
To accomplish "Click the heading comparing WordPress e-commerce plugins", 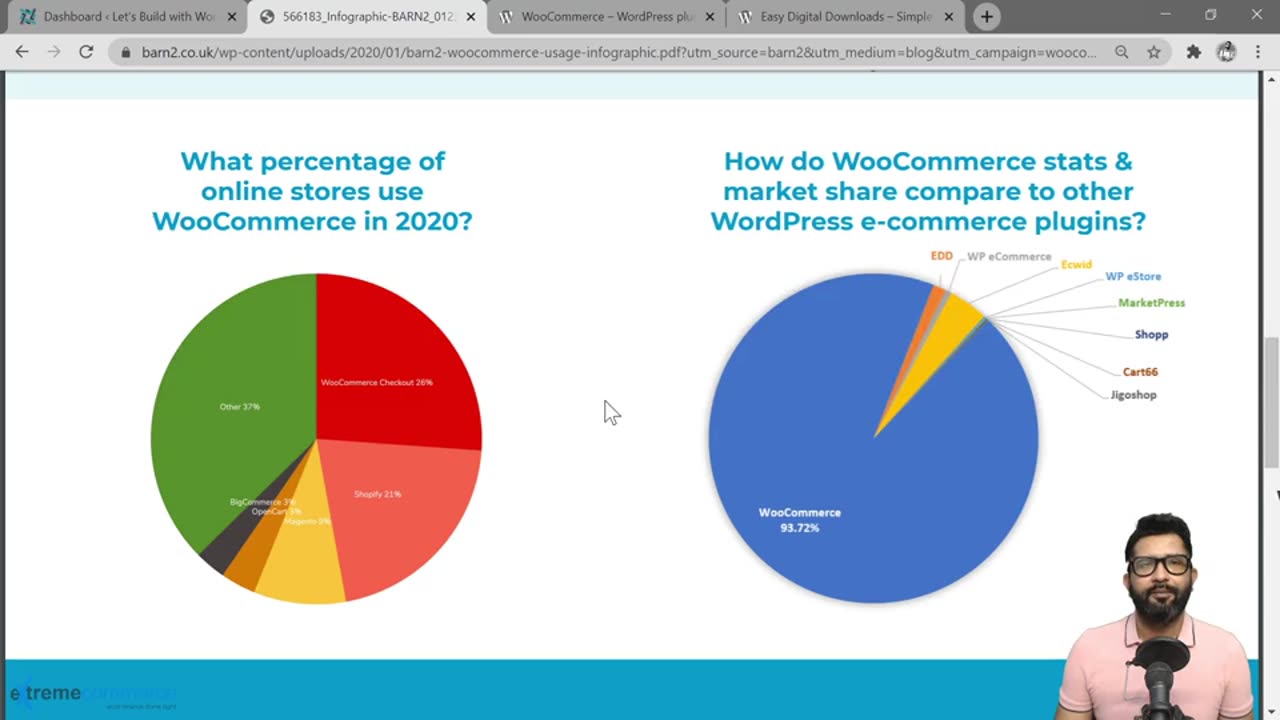I will click(x=928, y=191).
